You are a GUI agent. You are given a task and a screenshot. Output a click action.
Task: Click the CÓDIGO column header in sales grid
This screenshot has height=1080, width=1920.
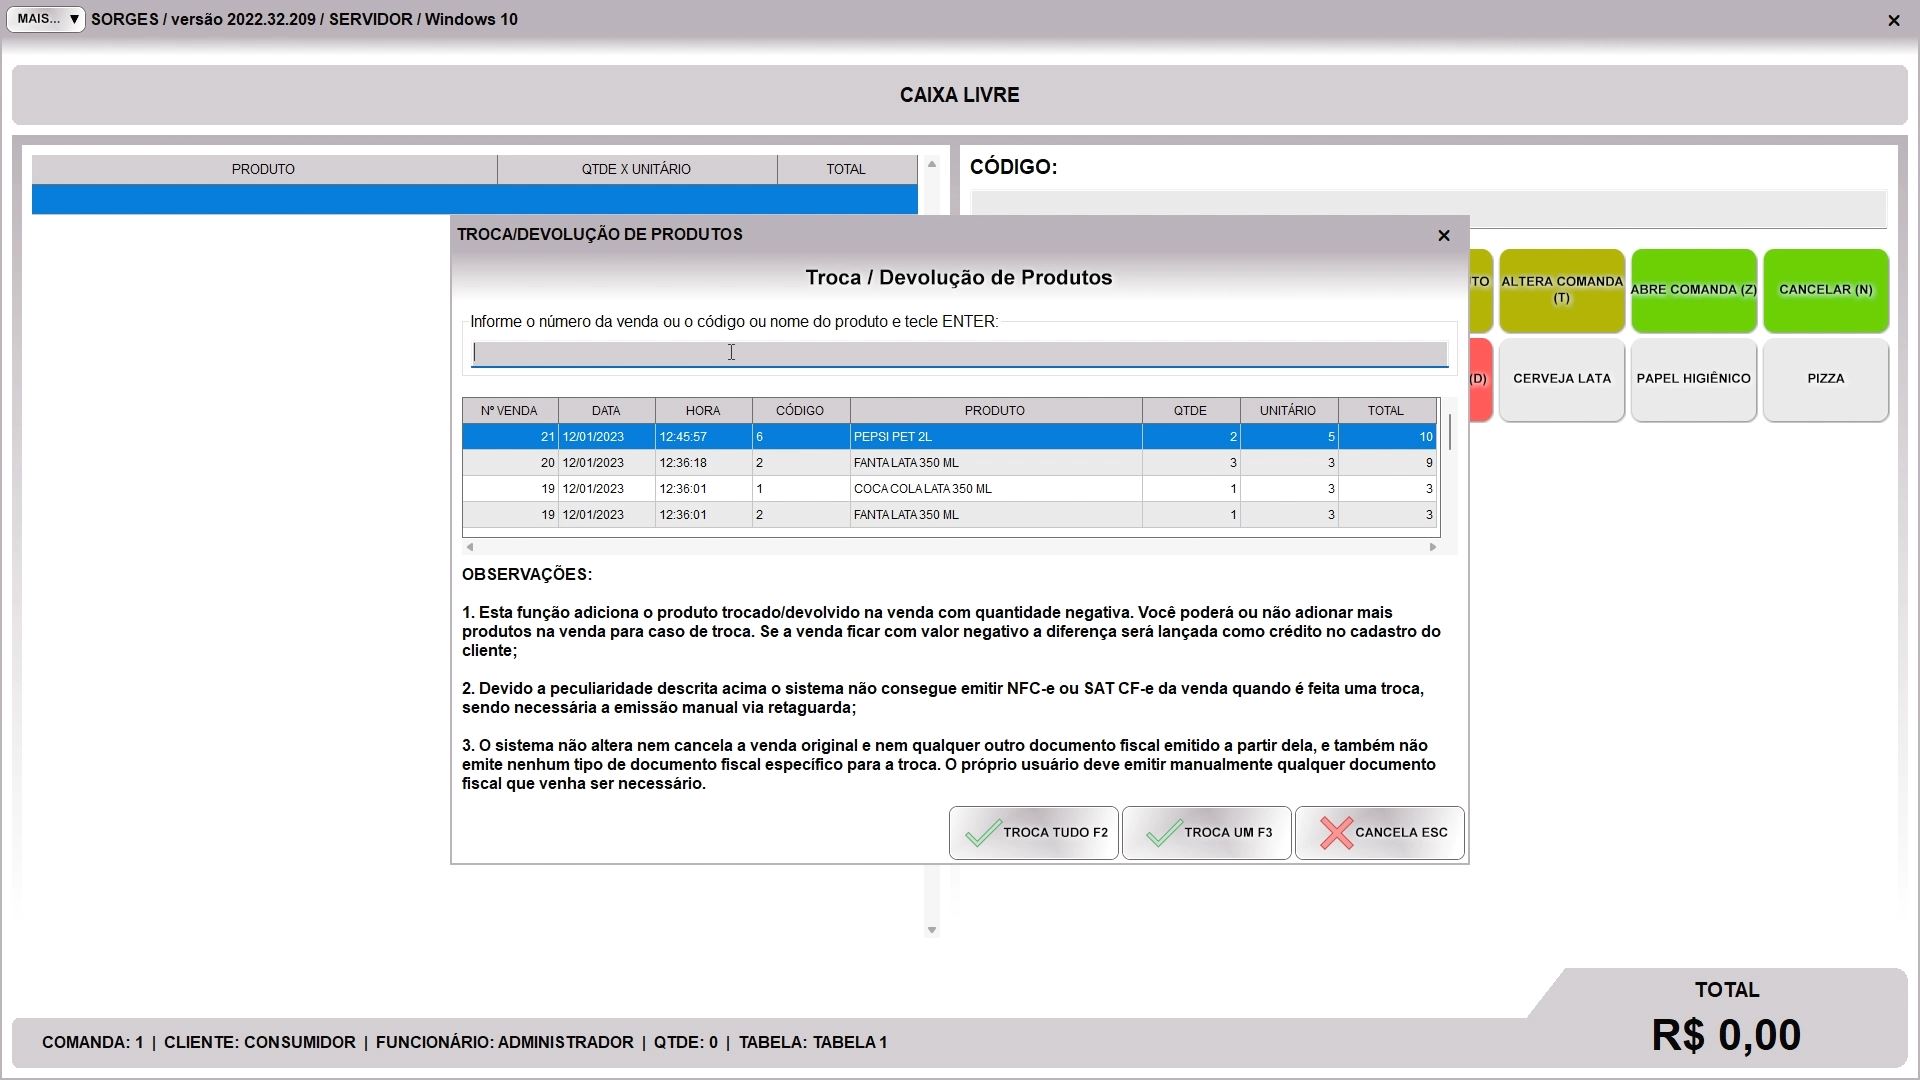click(800, 411)
